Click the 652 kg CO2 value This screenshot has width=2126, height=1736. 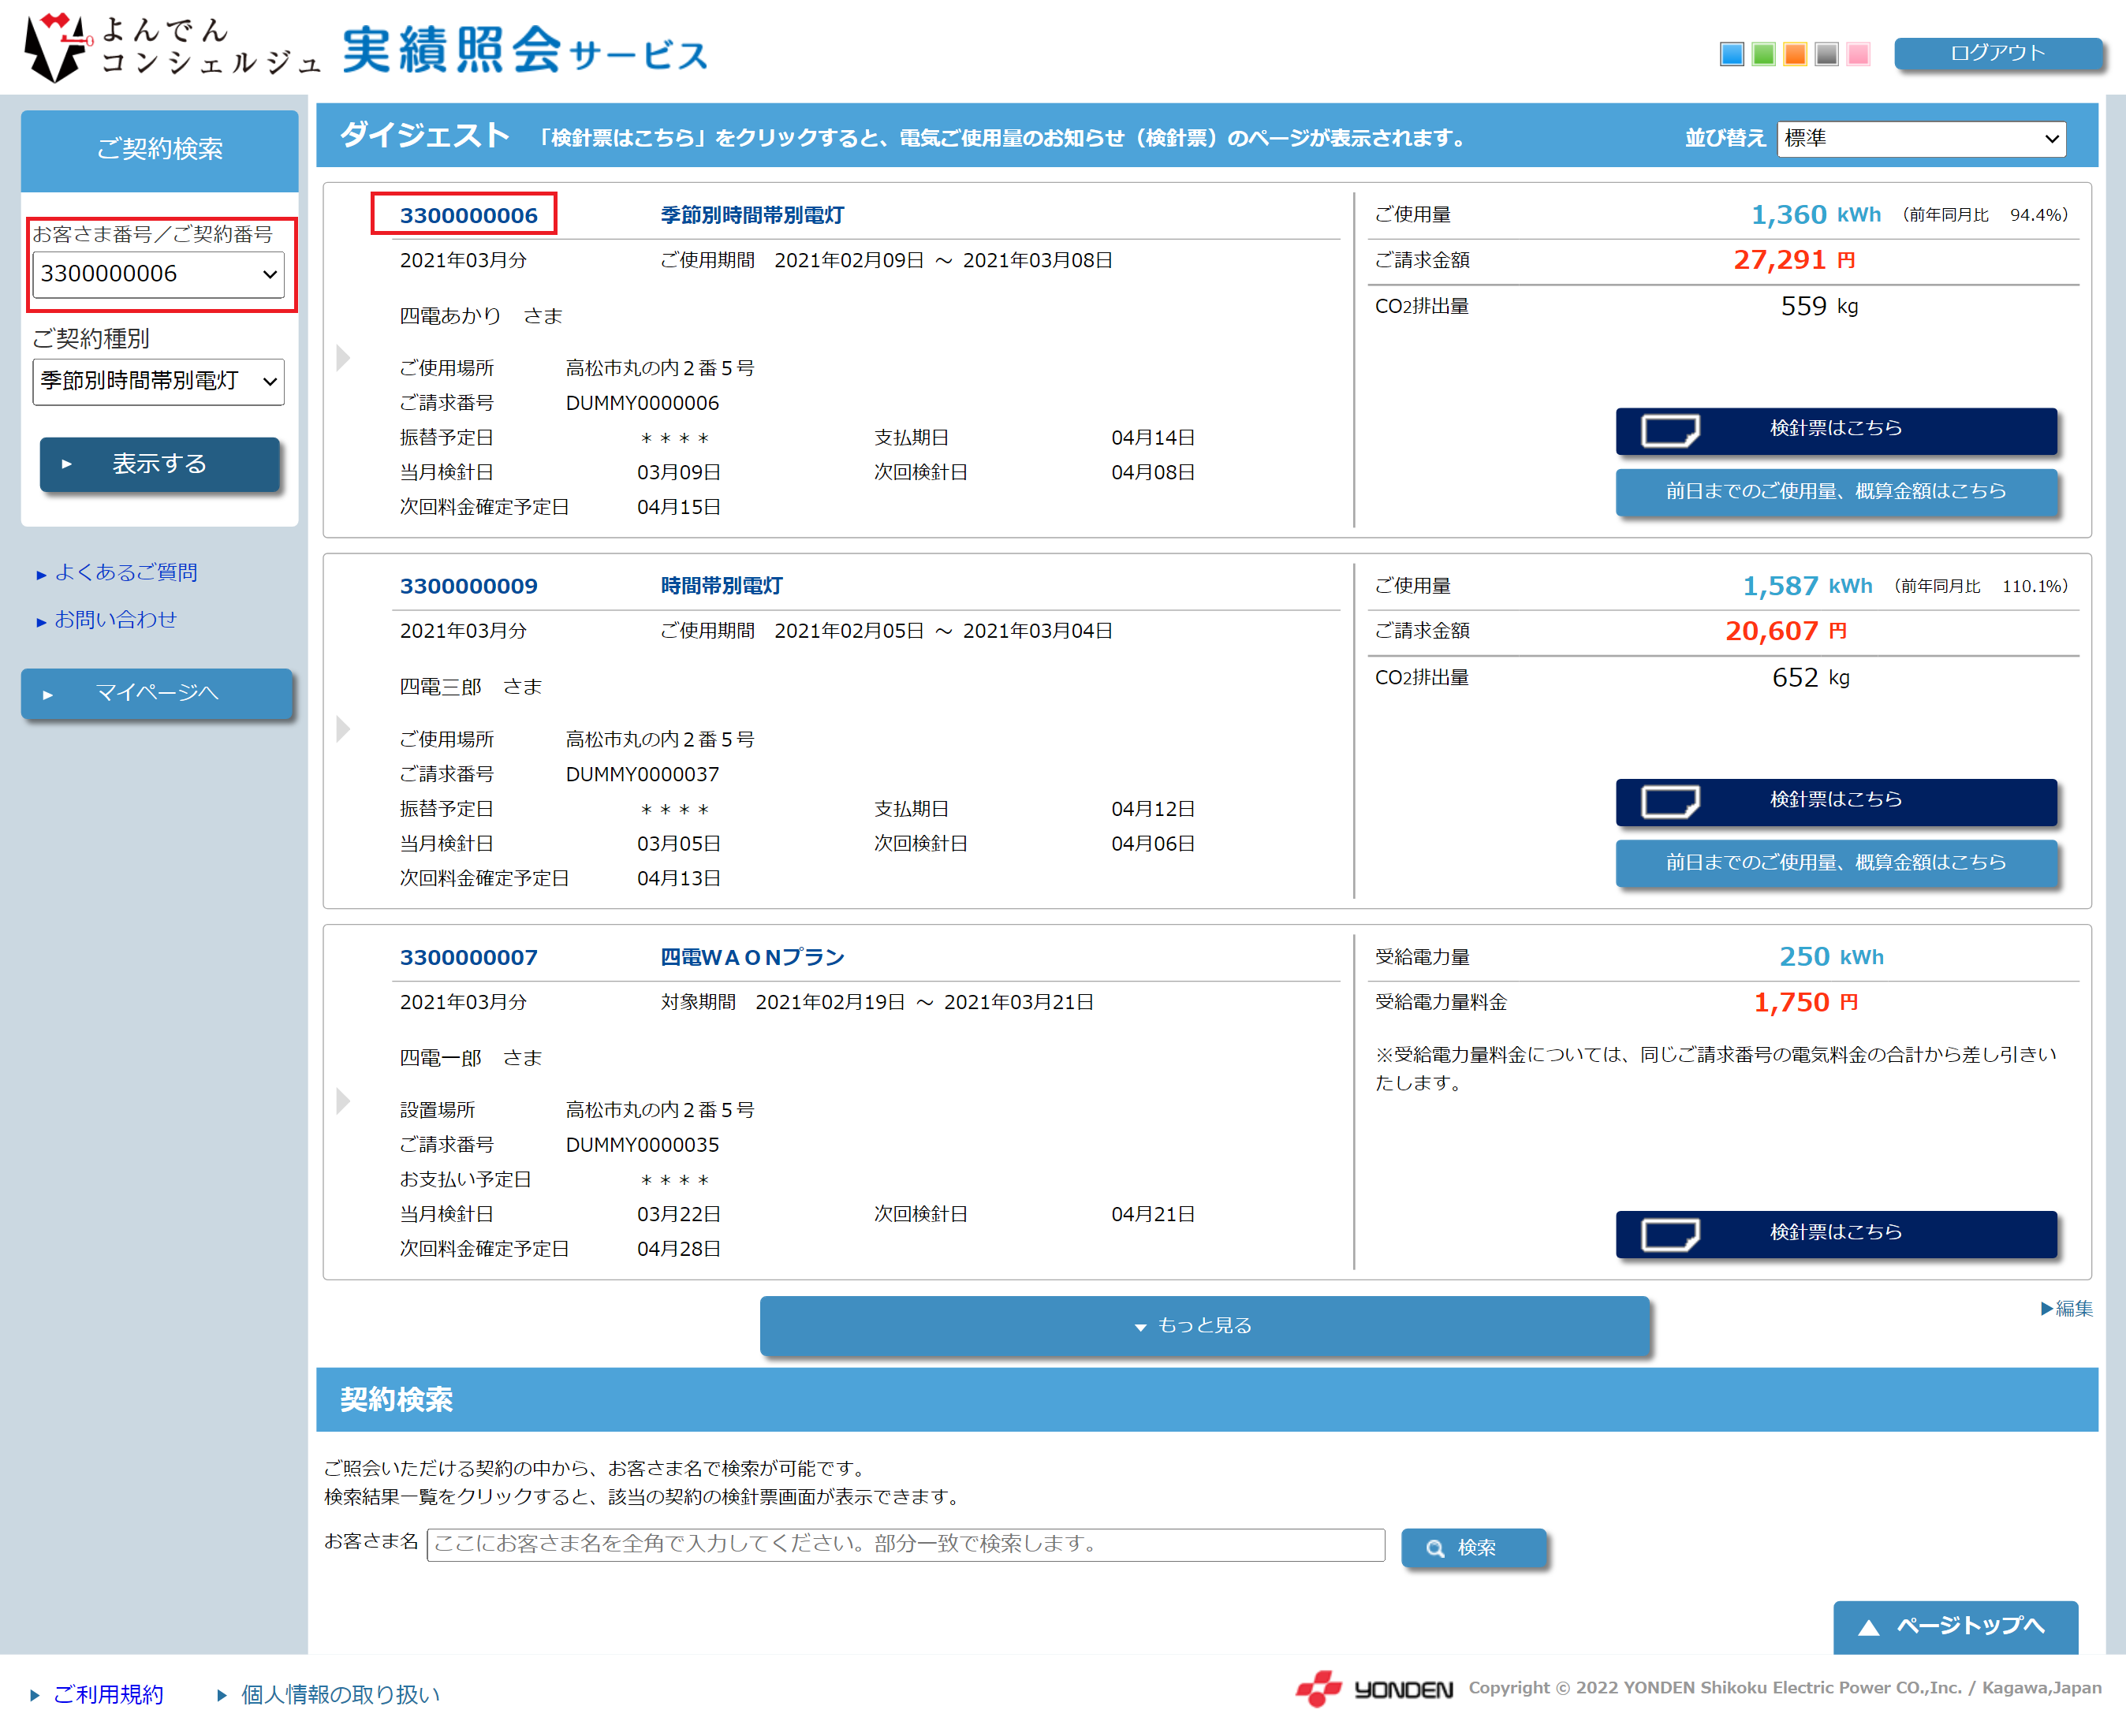pos(1810,677)
